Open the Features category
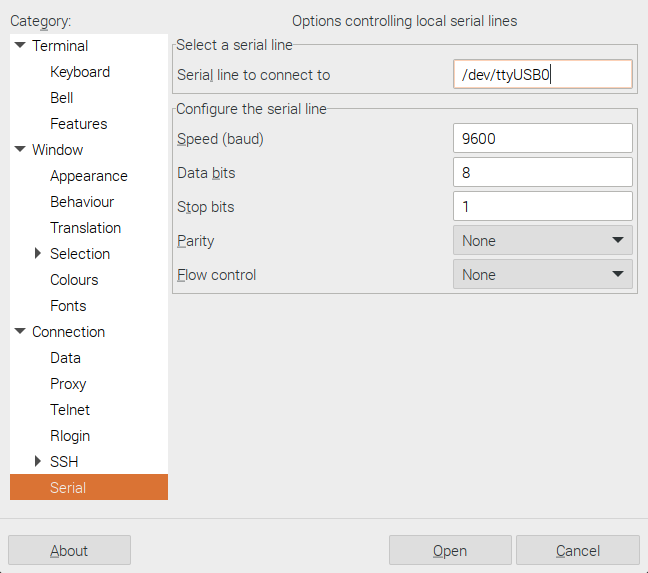Image resolution: width=648 pixels, height=573 pixels. click(x=79, y=124)
